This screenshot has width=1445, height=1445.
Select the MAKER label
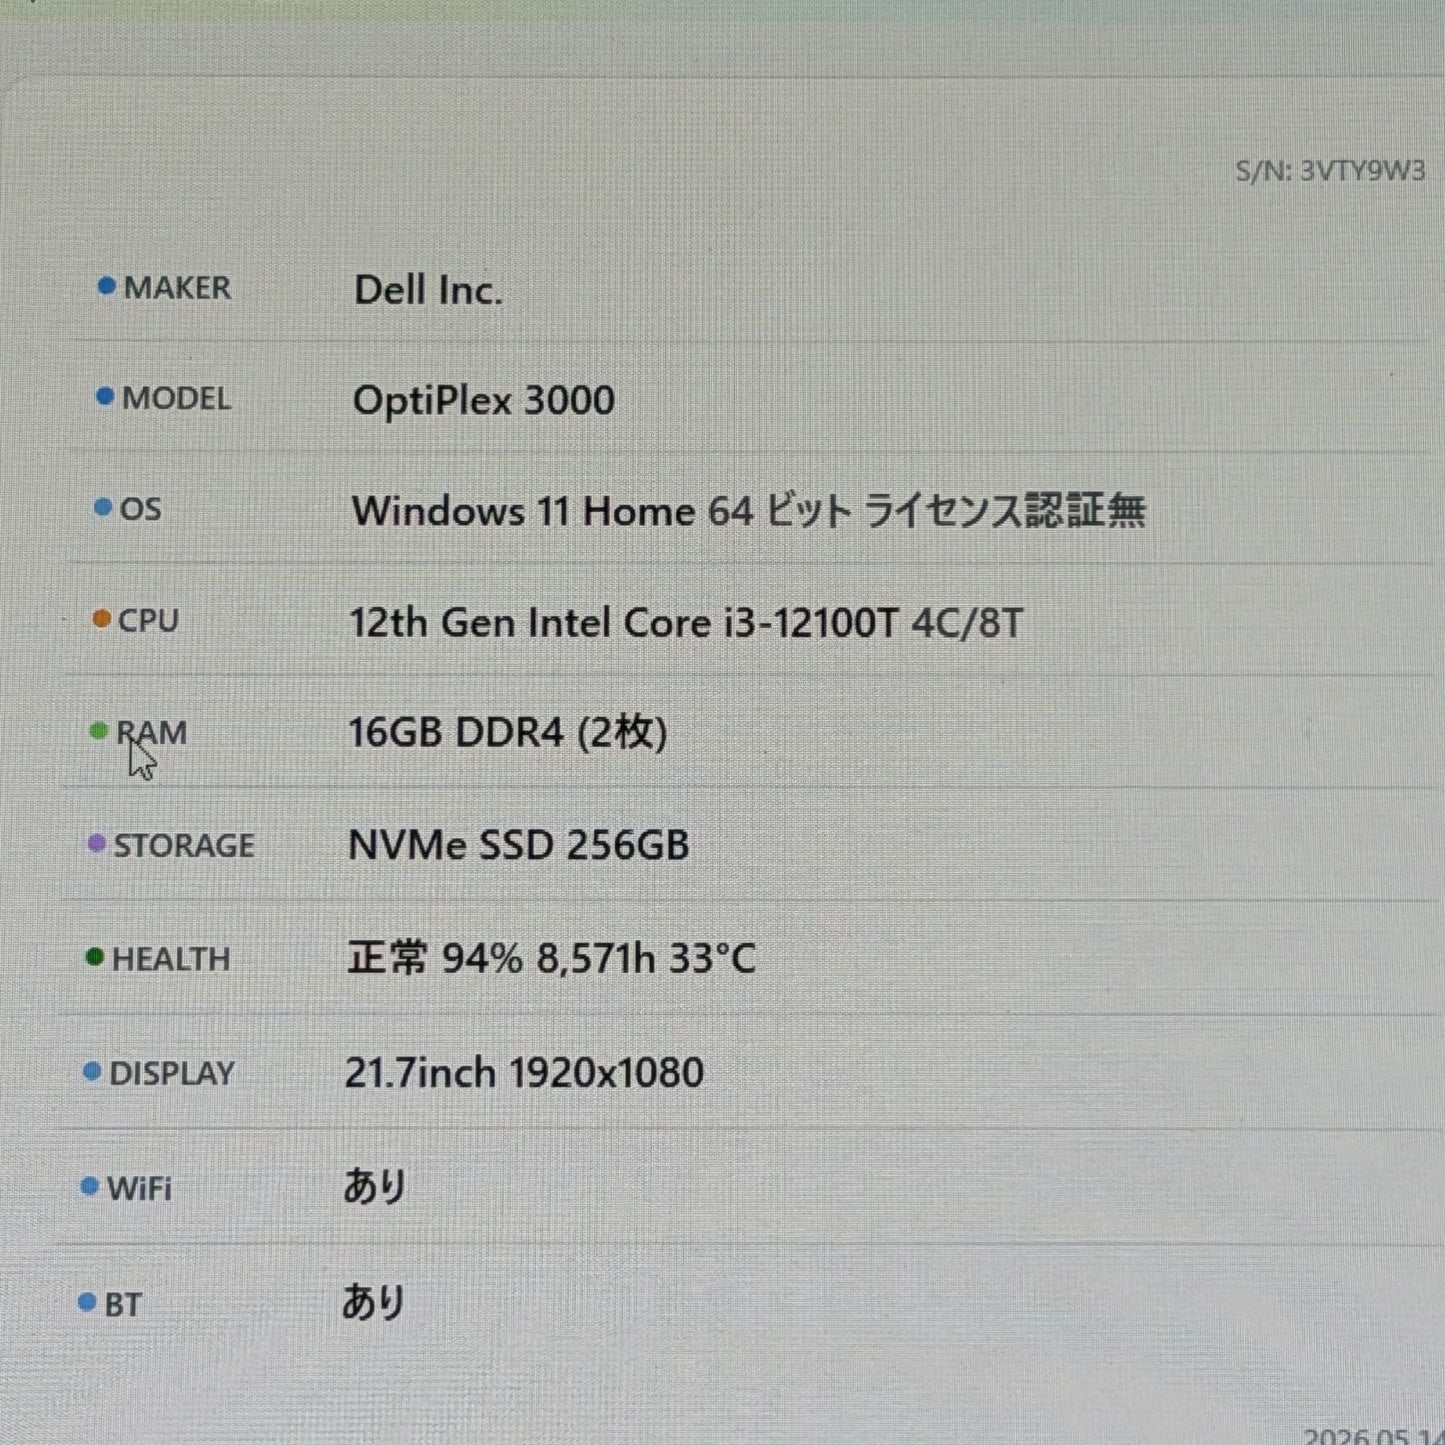tap(177, 288)
